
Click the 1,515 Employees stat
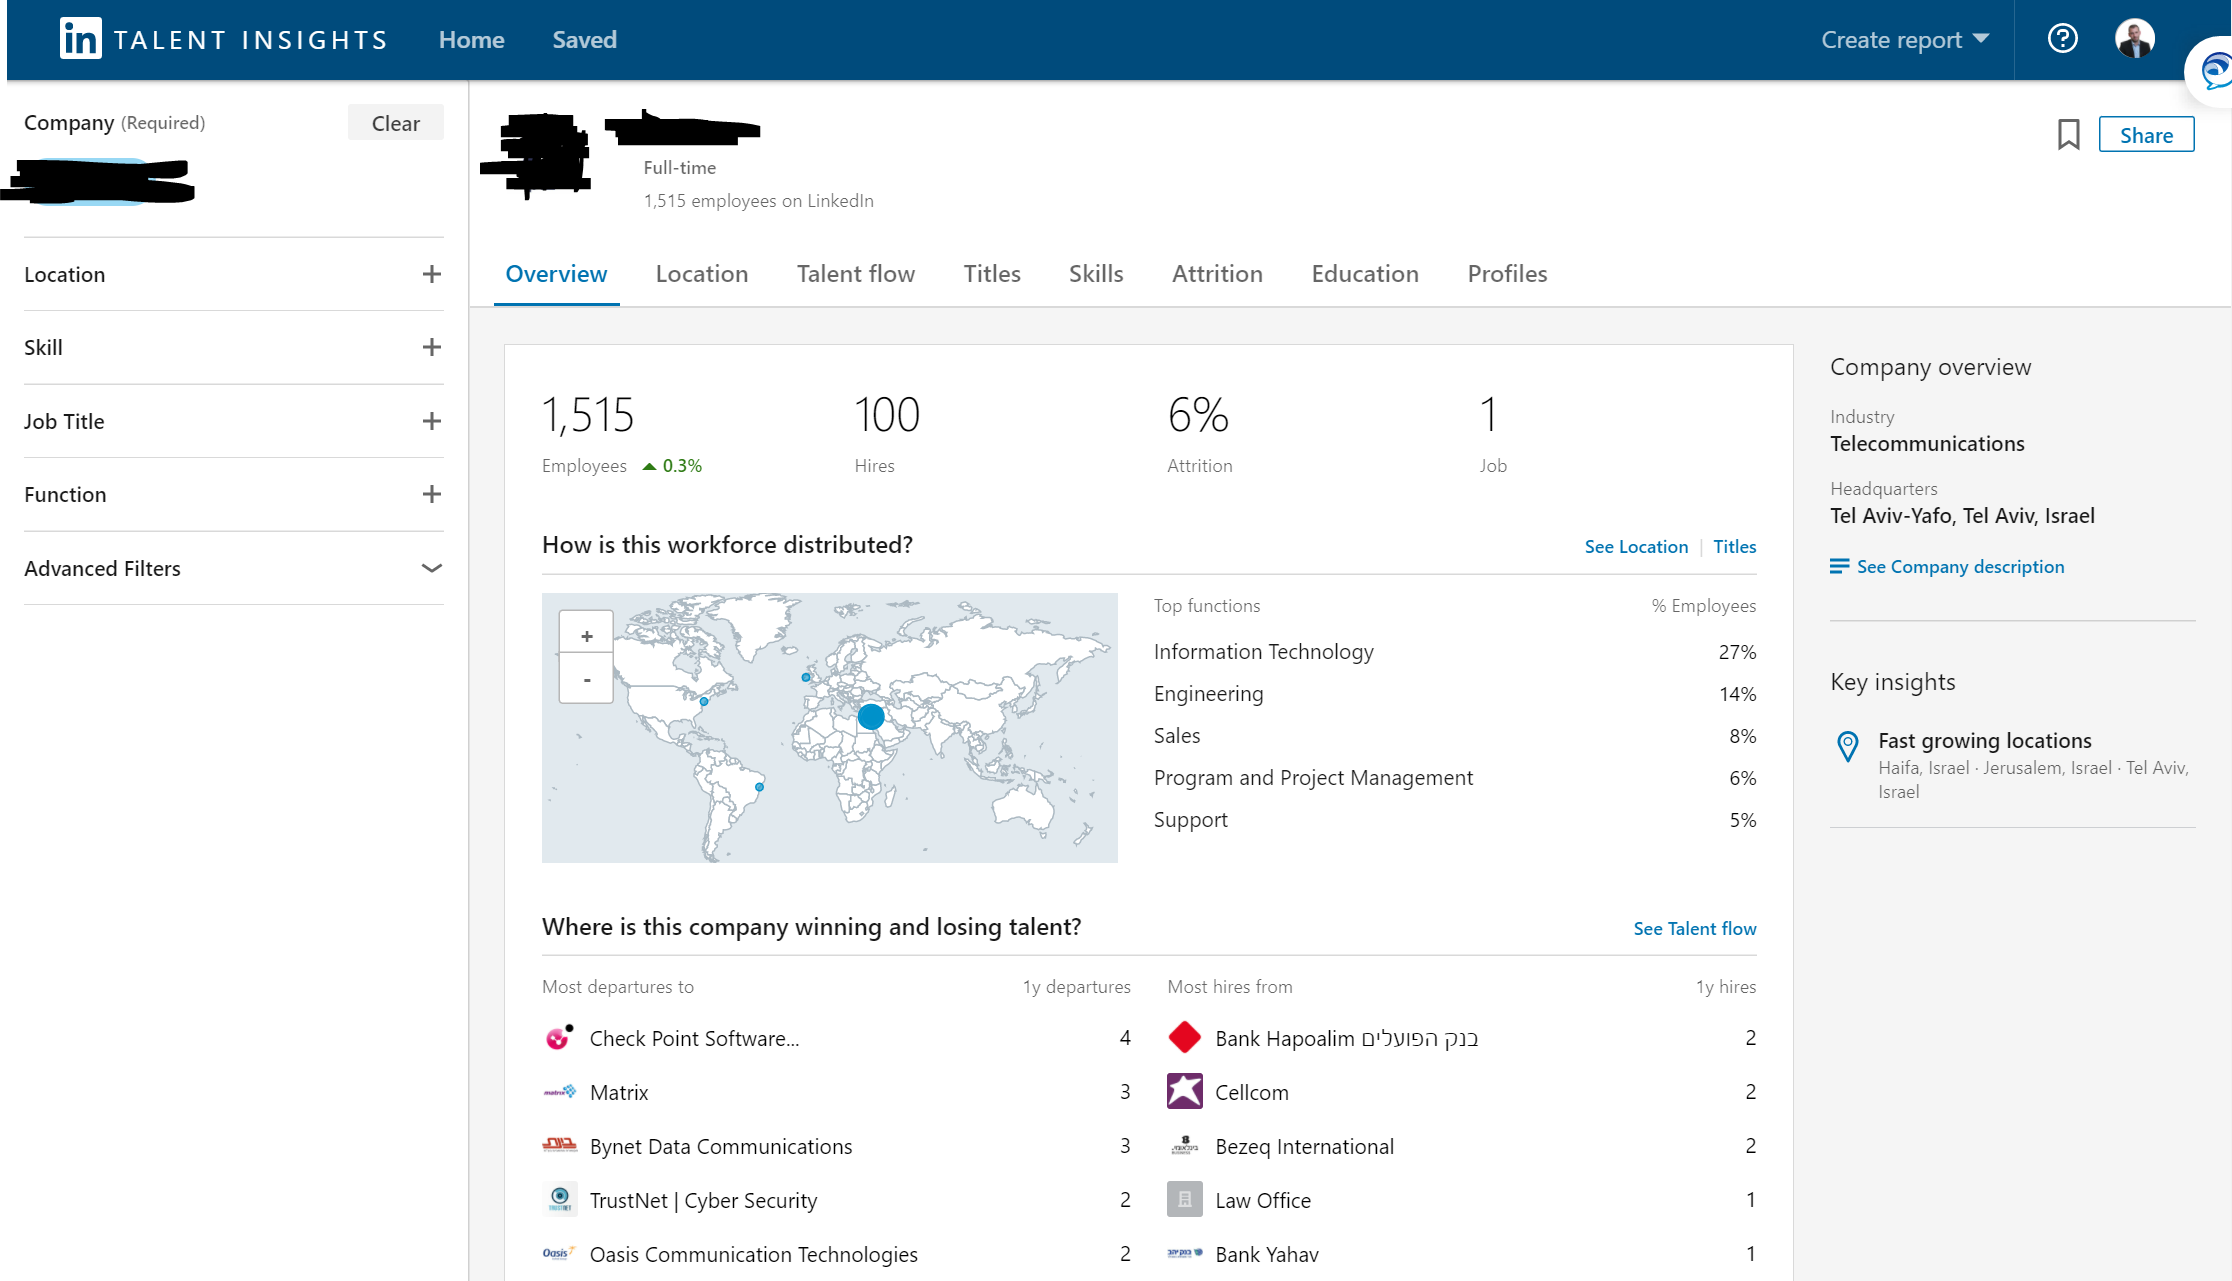621,434
